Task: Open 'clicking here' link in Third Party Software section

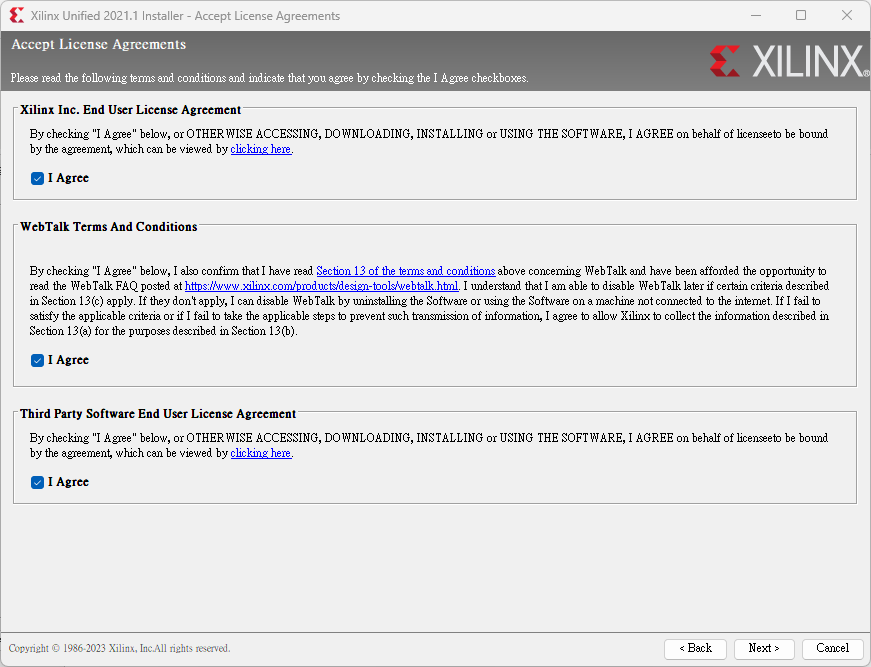Action: click(261, 453)
